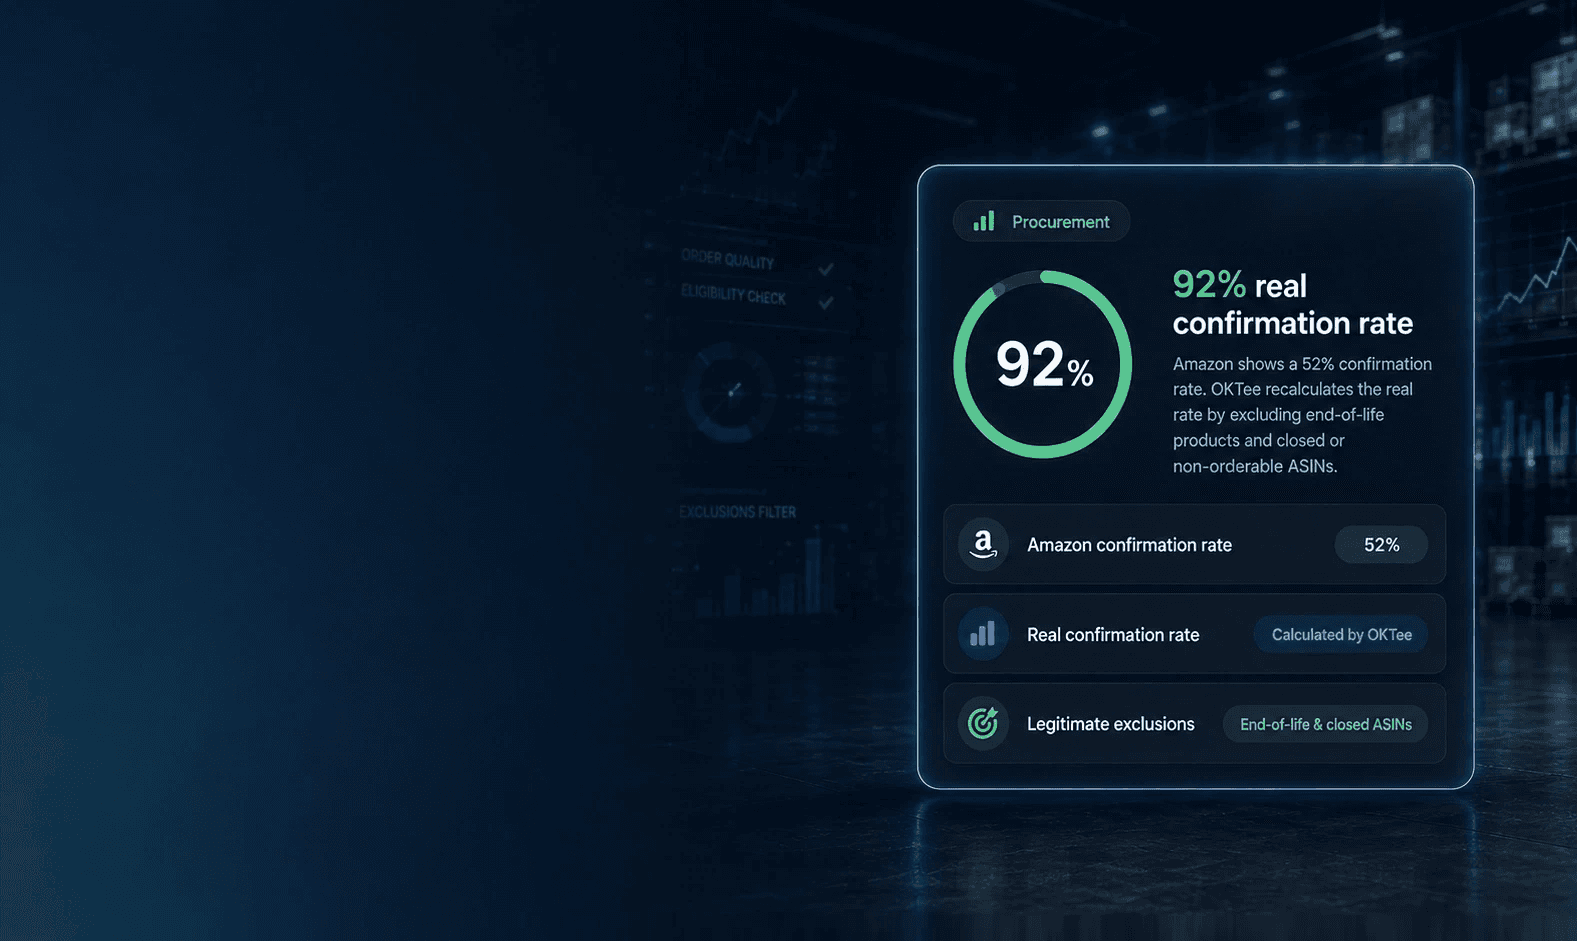Click the bar chart icon beside Procurement

pos(984,221)
